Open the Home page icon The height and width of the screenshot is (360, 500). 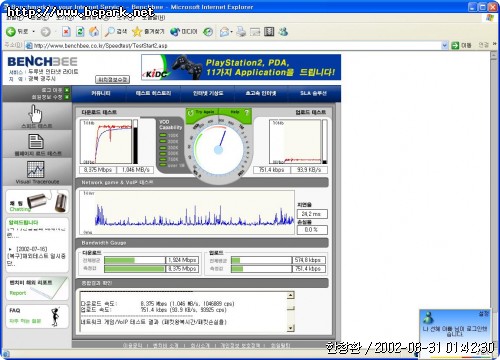point(94,32)
